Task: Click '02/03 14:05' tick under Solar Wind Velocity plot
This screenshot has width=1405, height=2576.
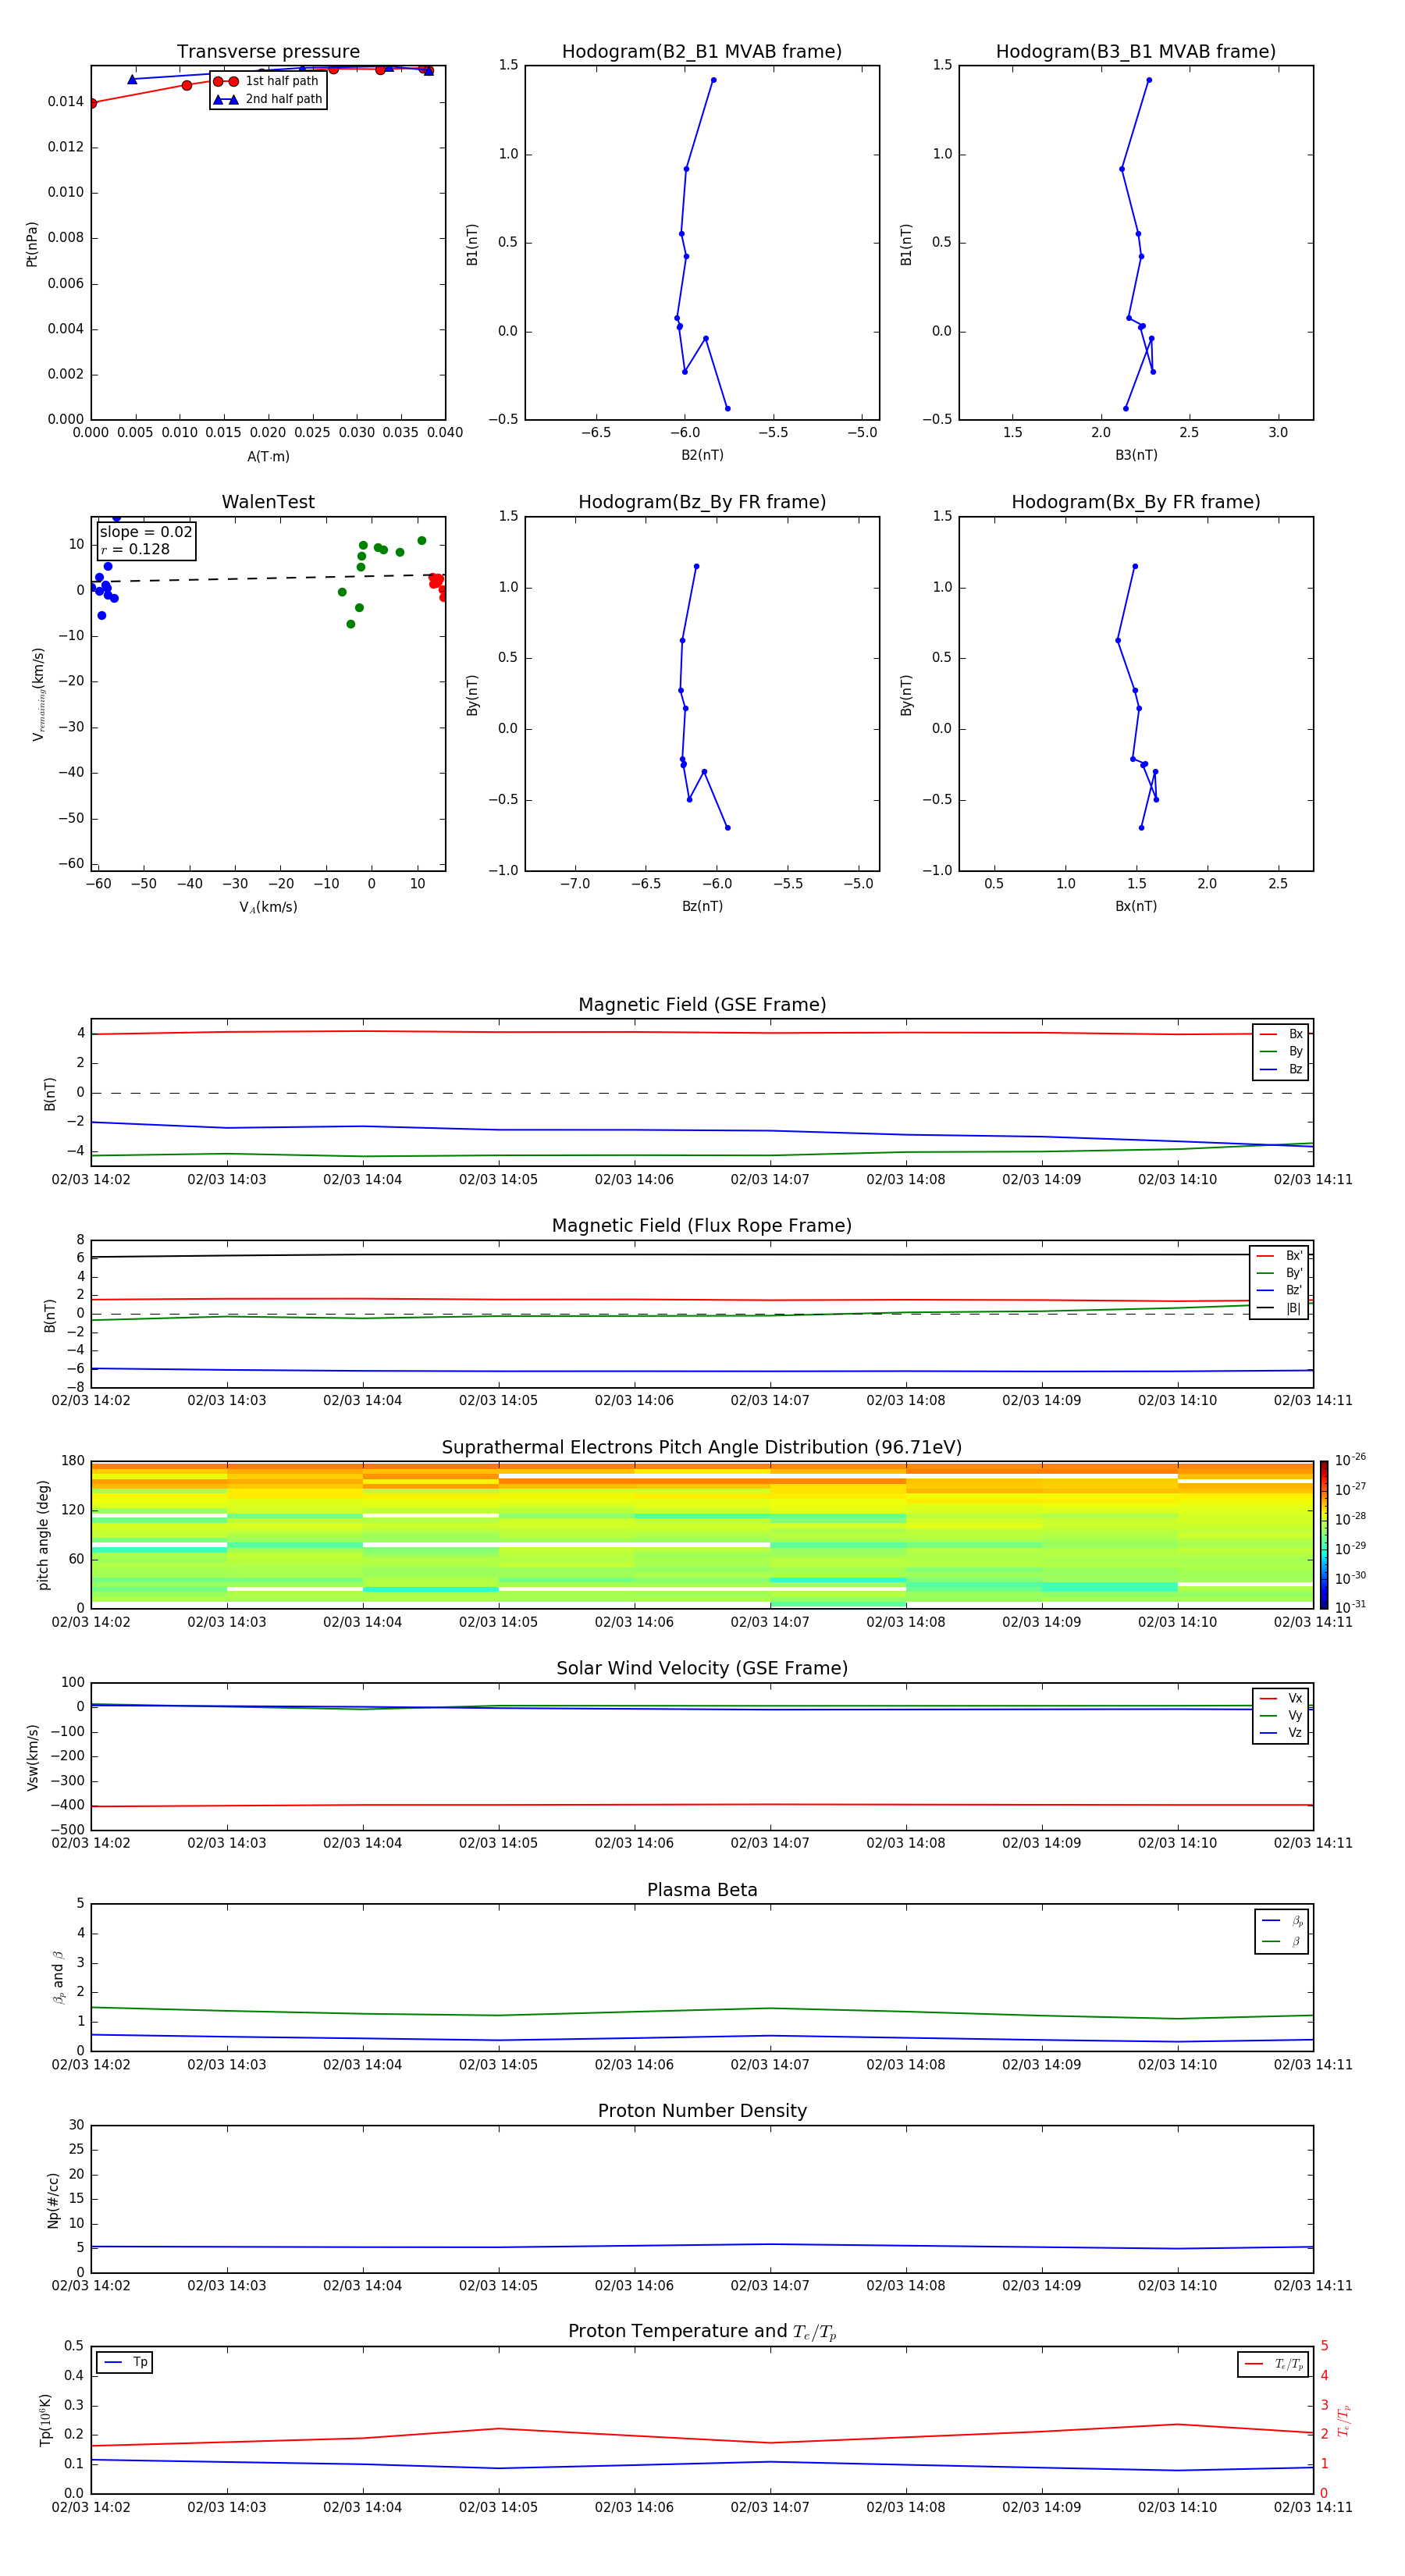Action: tap(498, 1843)
